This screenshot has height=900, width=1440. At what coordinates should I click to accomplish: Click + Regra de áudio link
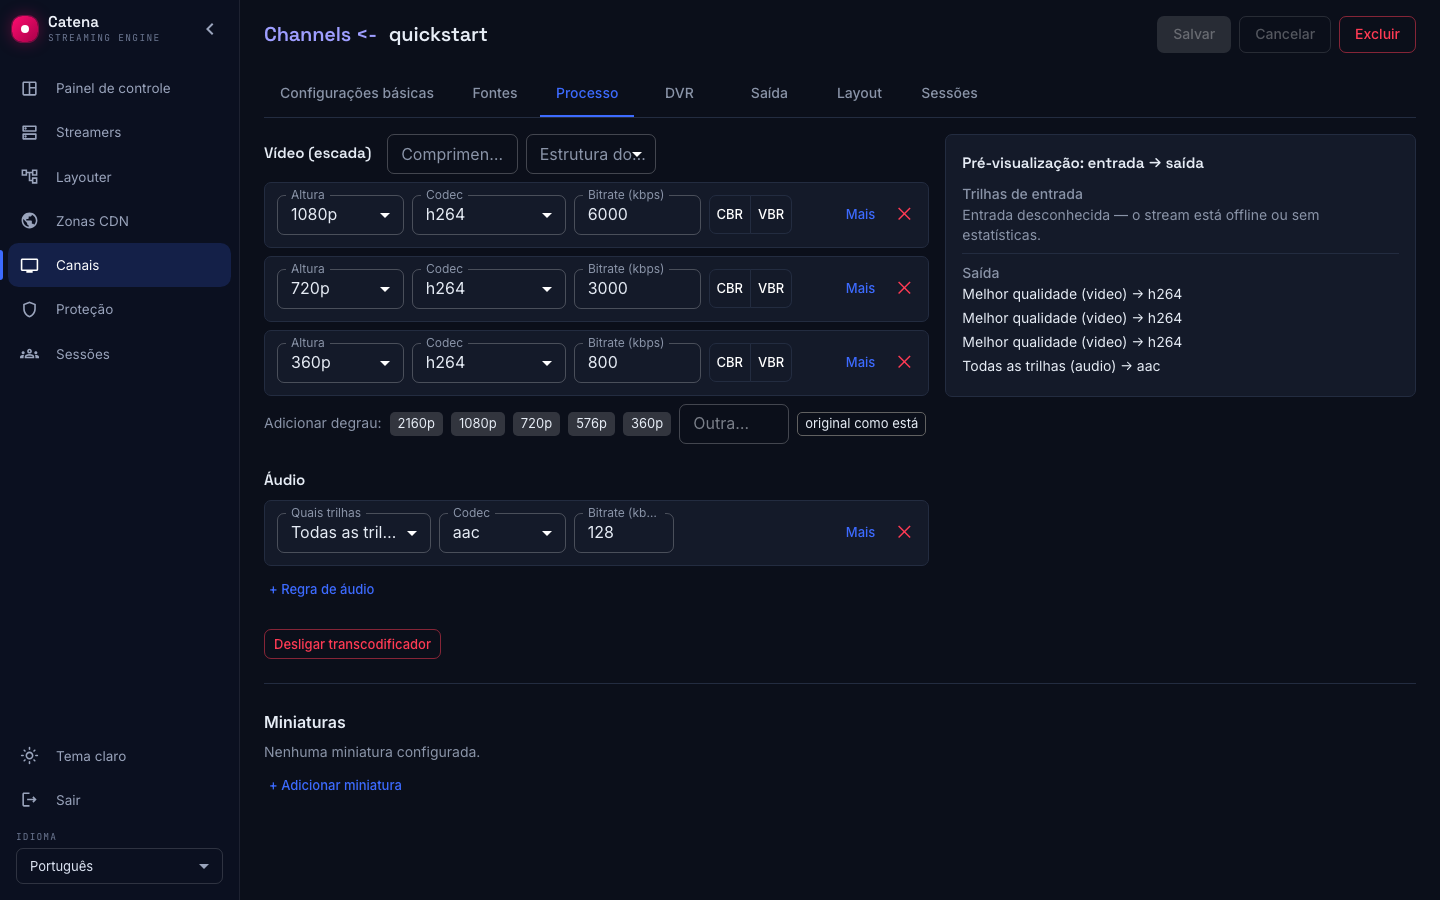coord(321,589)
